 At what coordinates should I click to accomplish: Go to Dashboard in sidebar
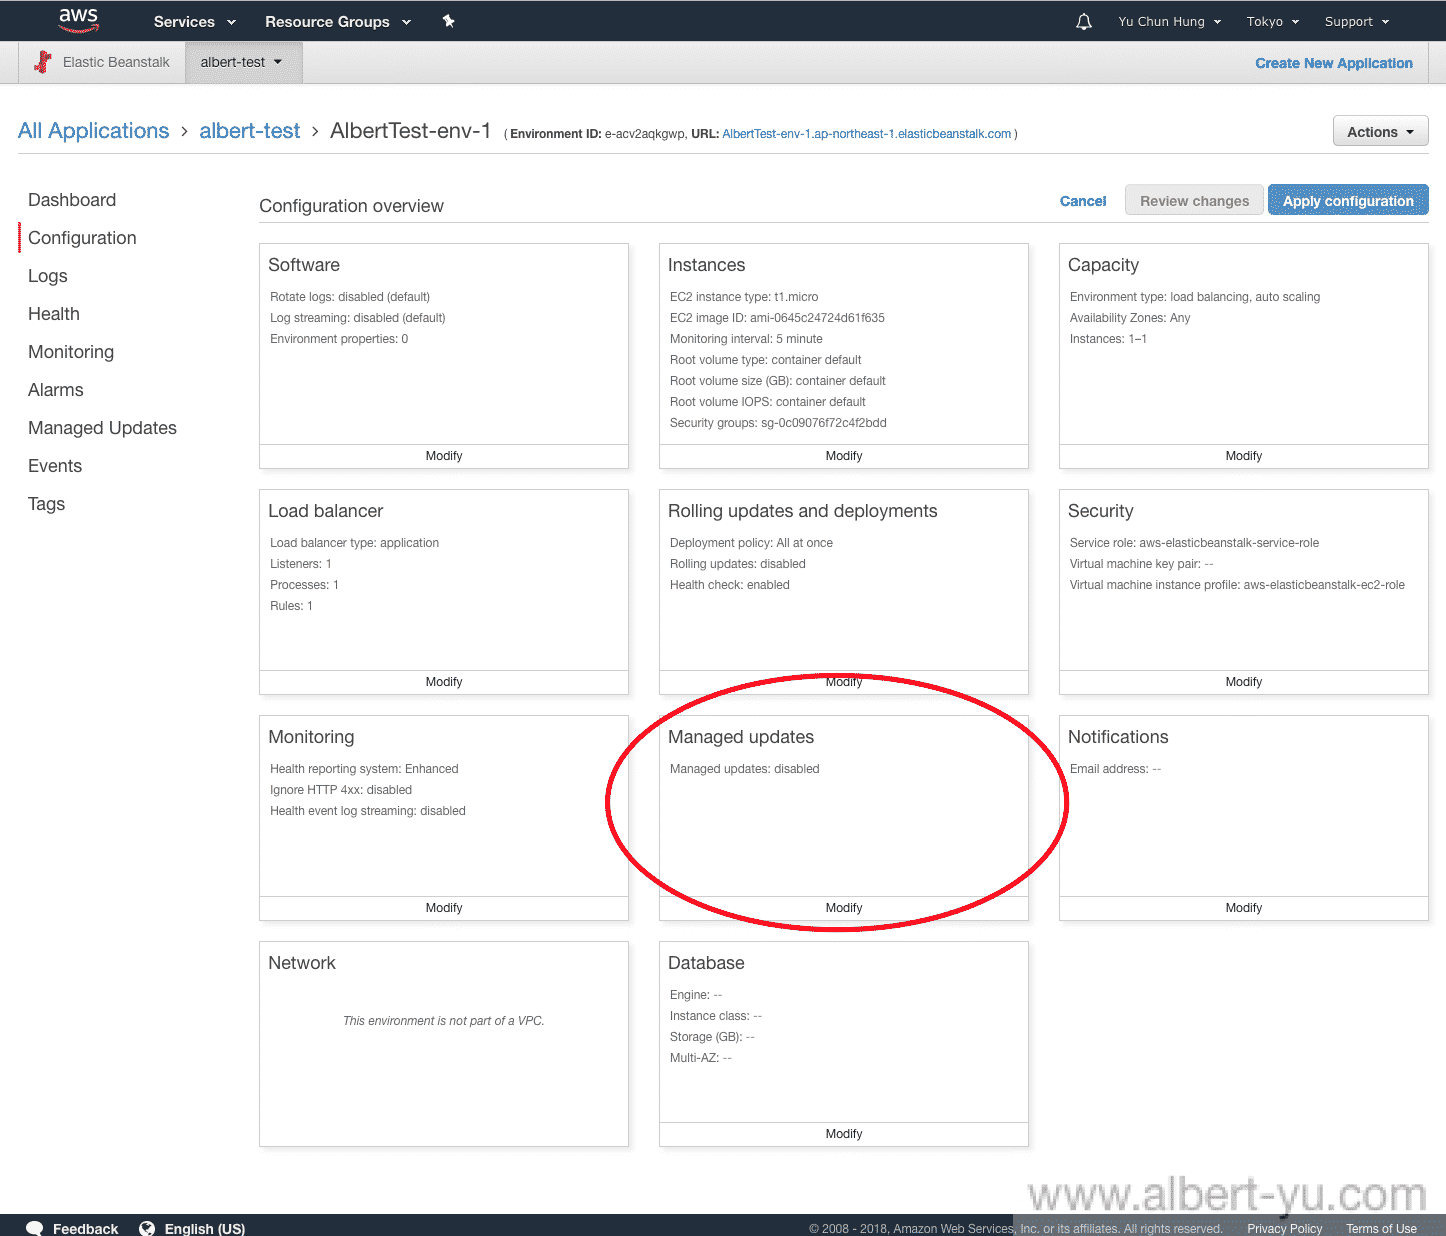tap(72, 200)
